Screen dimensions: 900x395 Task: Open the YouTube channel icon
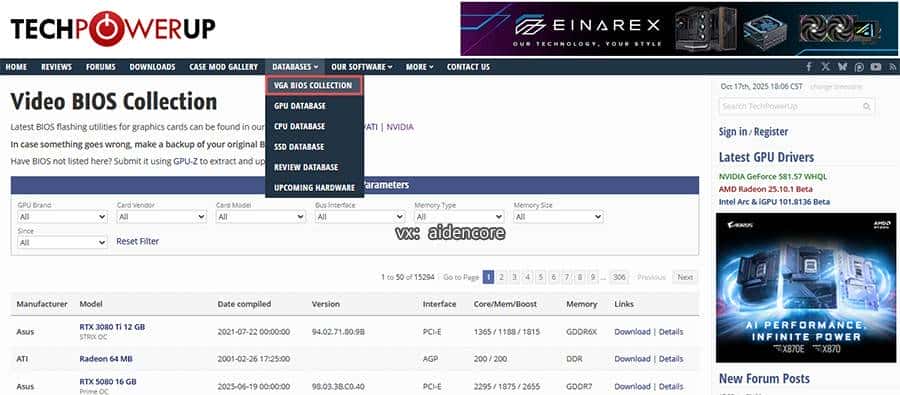(x=875, y=67)
